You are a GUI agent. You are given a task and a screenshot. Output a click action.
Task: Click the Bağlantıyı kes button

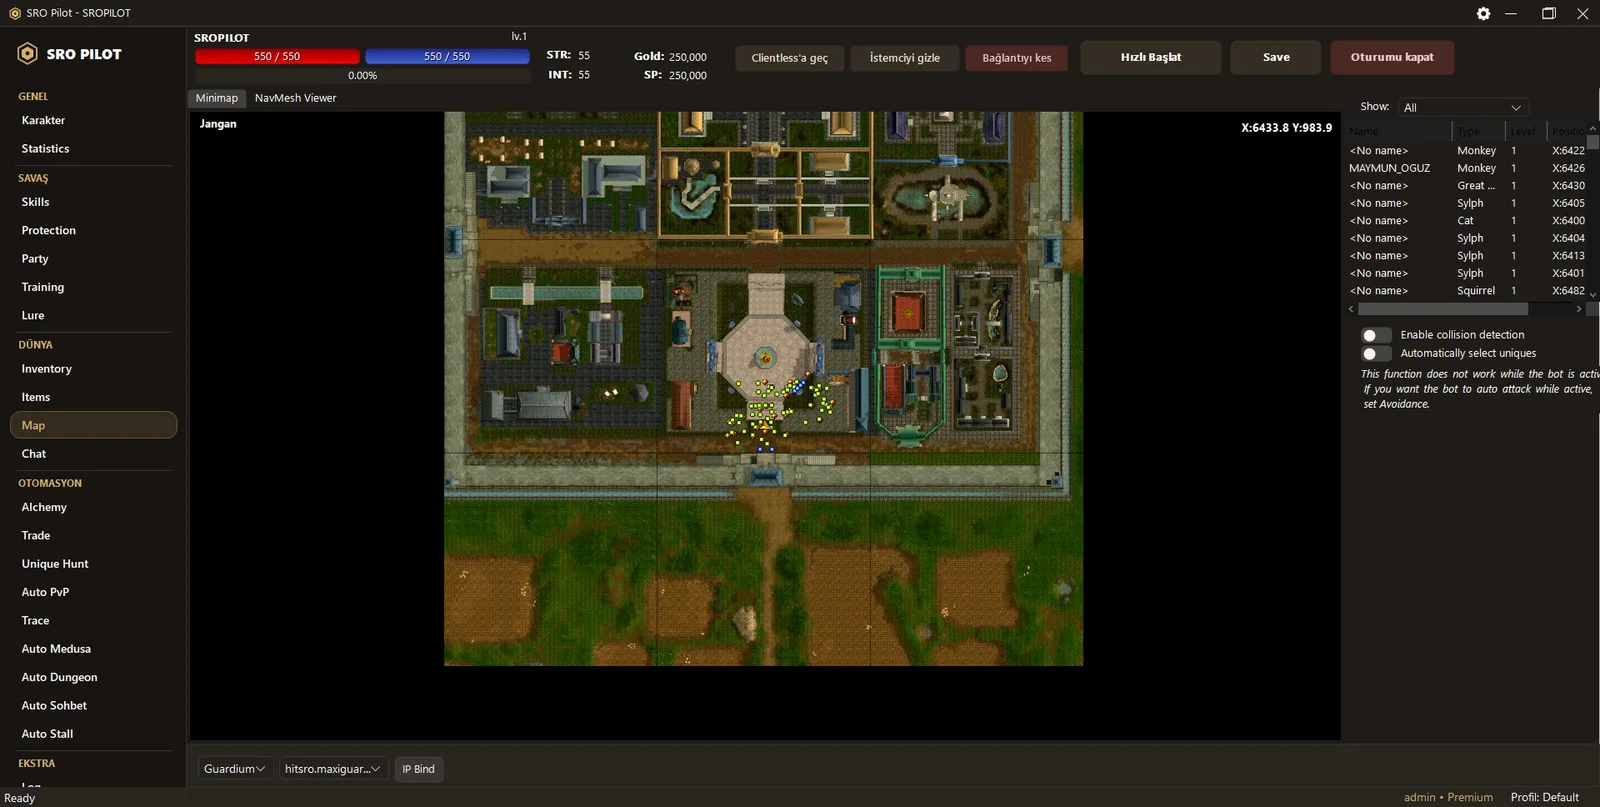pos(1017,58)
